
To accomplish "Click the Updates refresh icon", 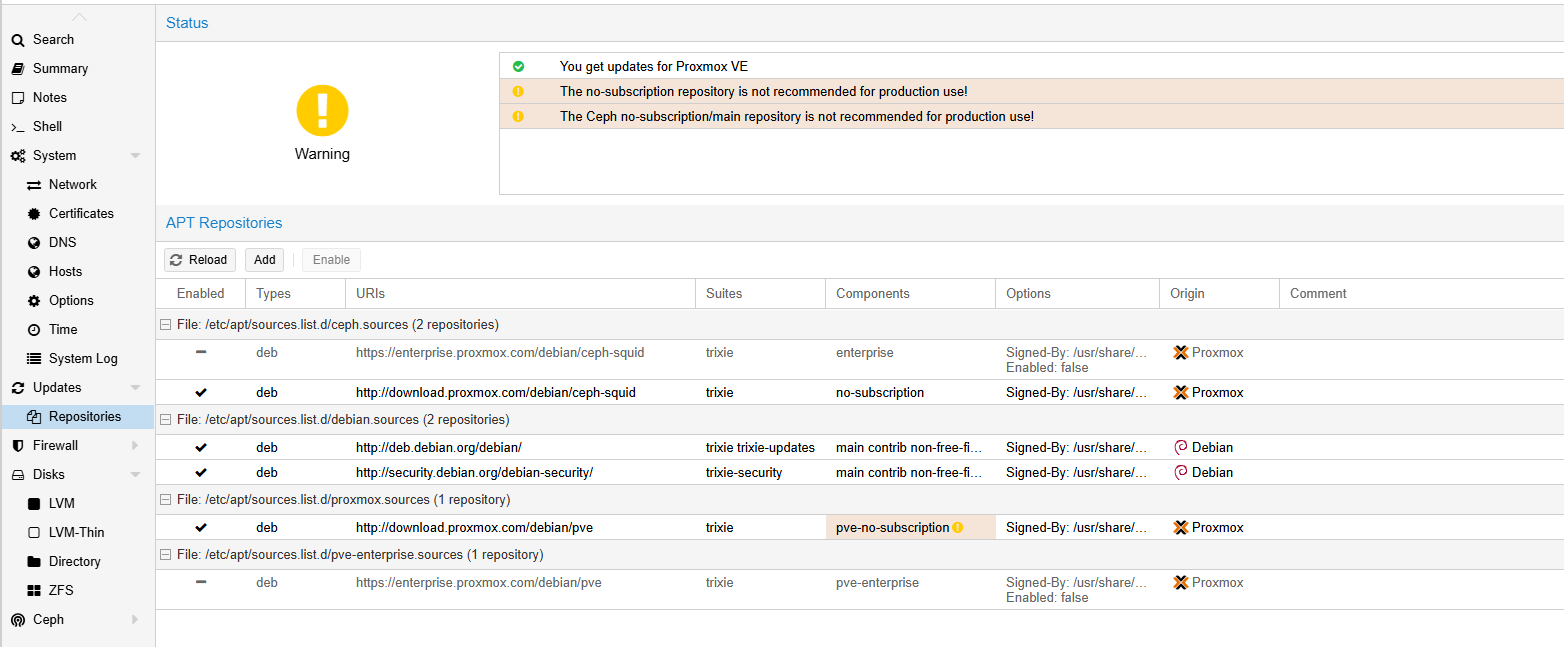I will 18,388.
